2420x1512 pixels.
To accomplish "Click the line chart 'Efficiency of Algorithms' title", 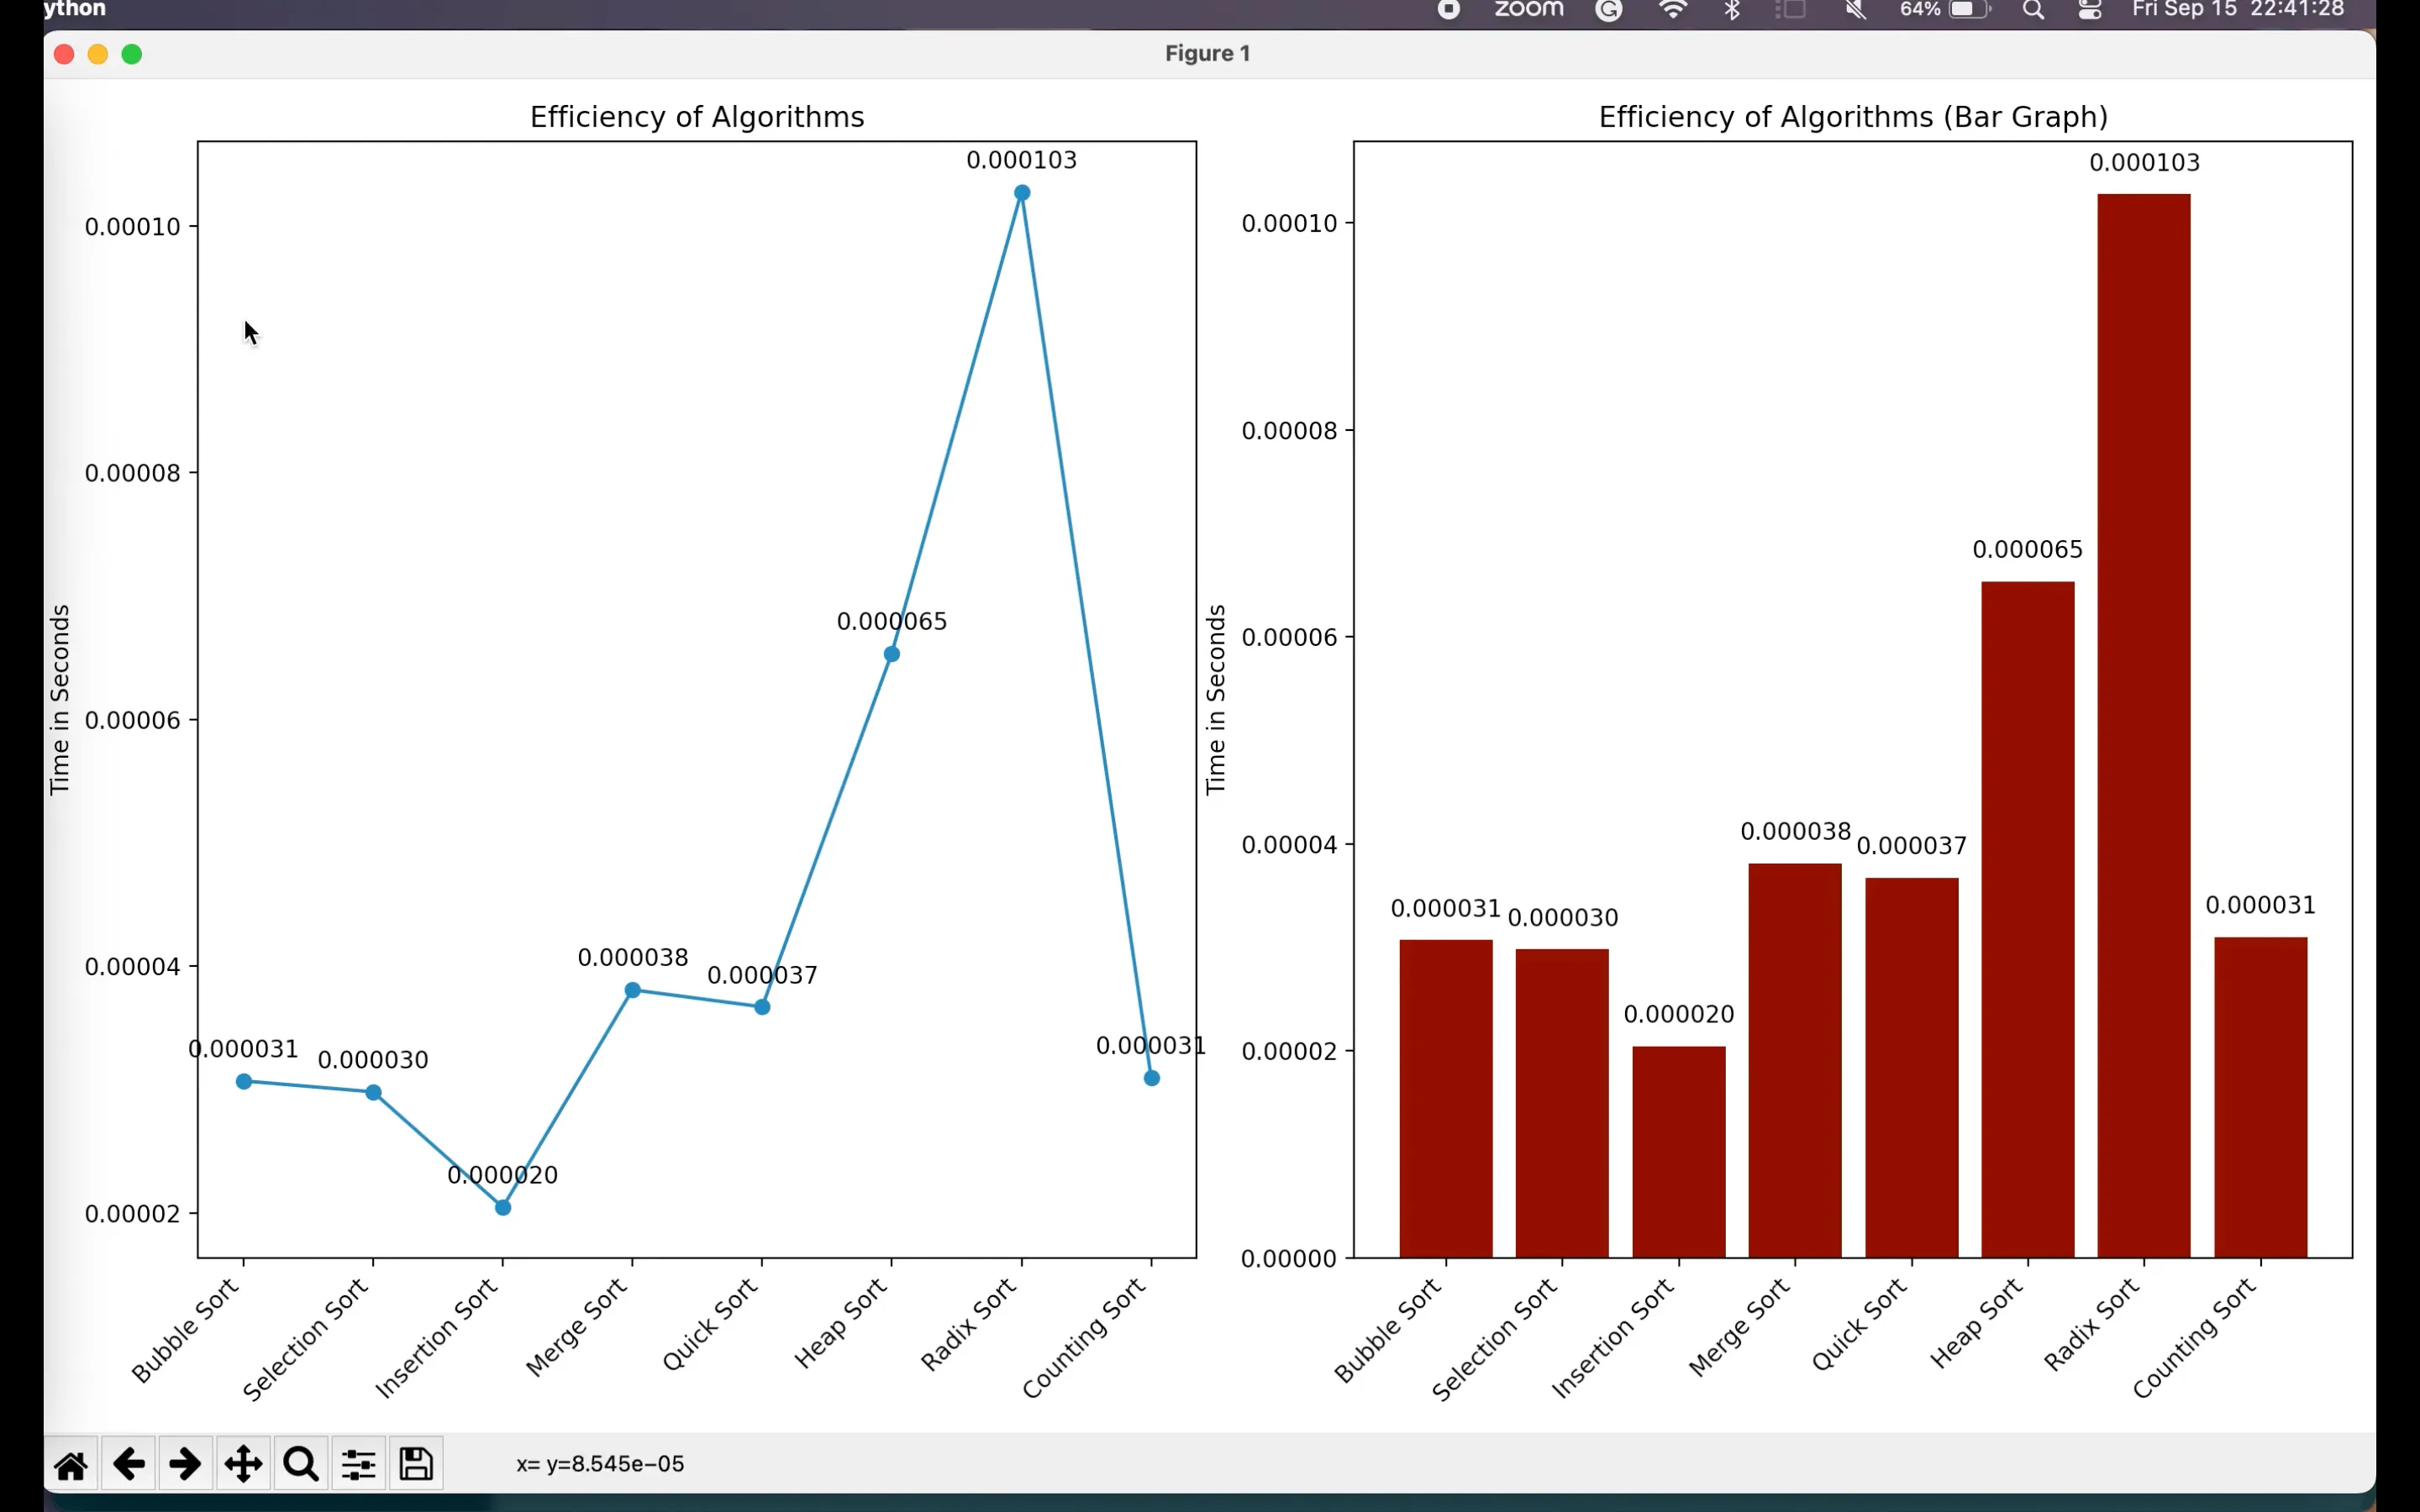I will tap(697, 117).
